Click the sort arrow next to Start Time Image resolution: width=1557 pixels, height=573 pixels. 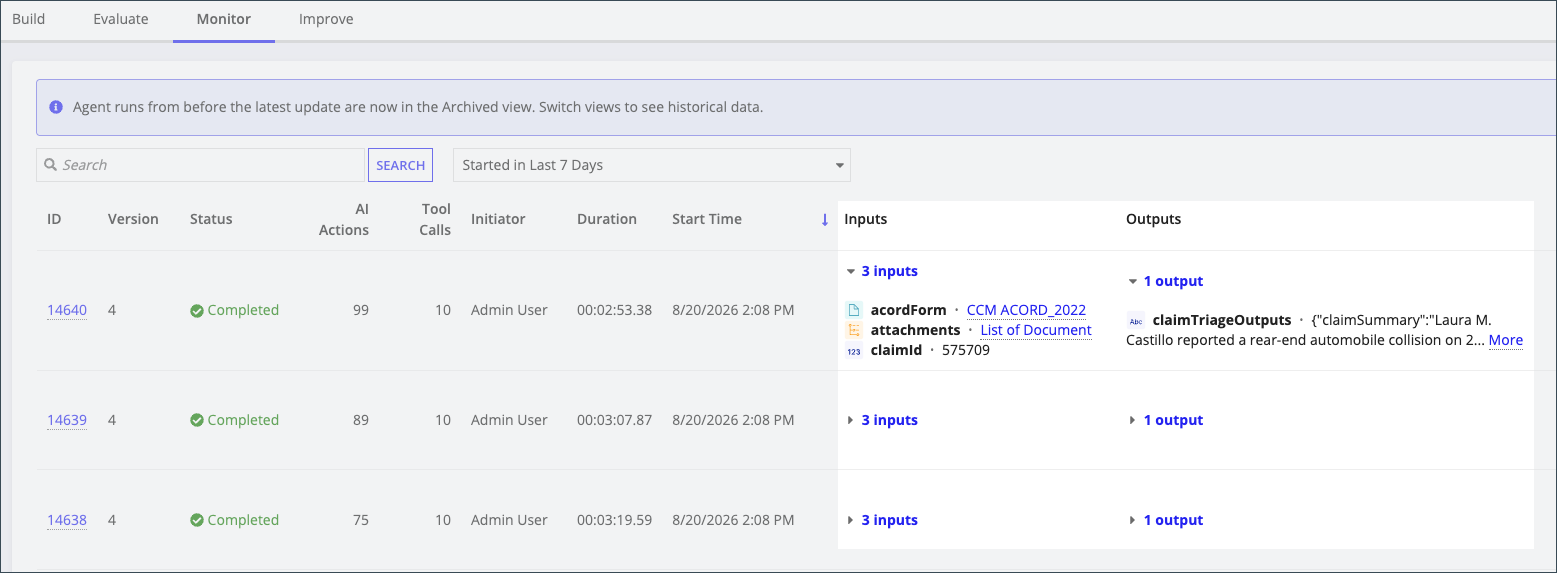[825, 220]
